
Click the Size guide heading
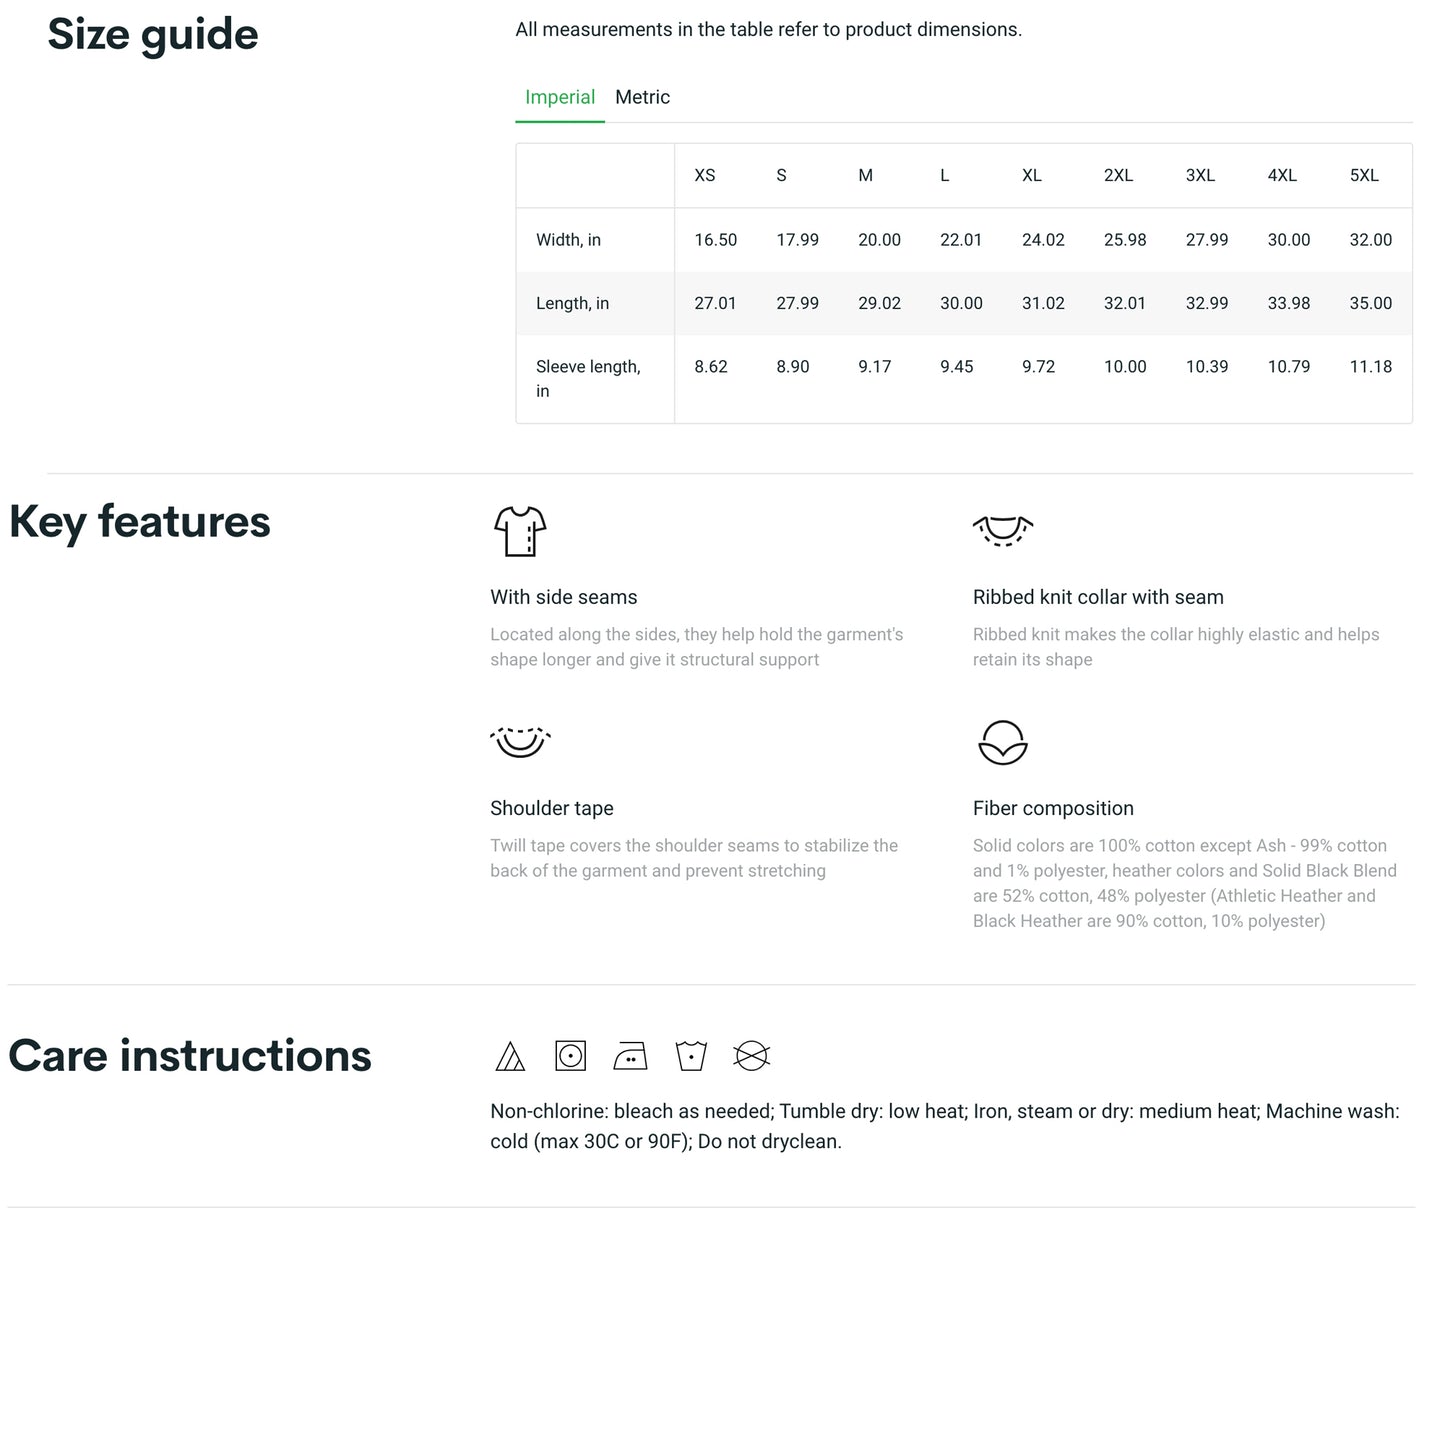point(153,34)
